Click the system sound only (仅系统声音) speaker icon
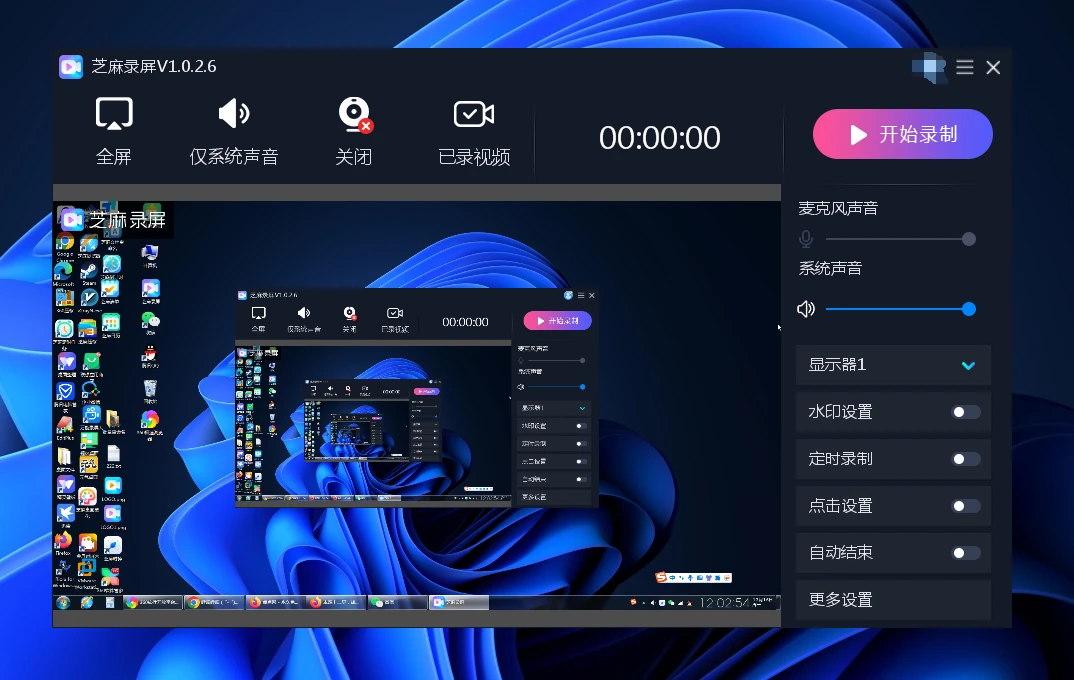The image size is (1074, 680). tap(233, 114)
